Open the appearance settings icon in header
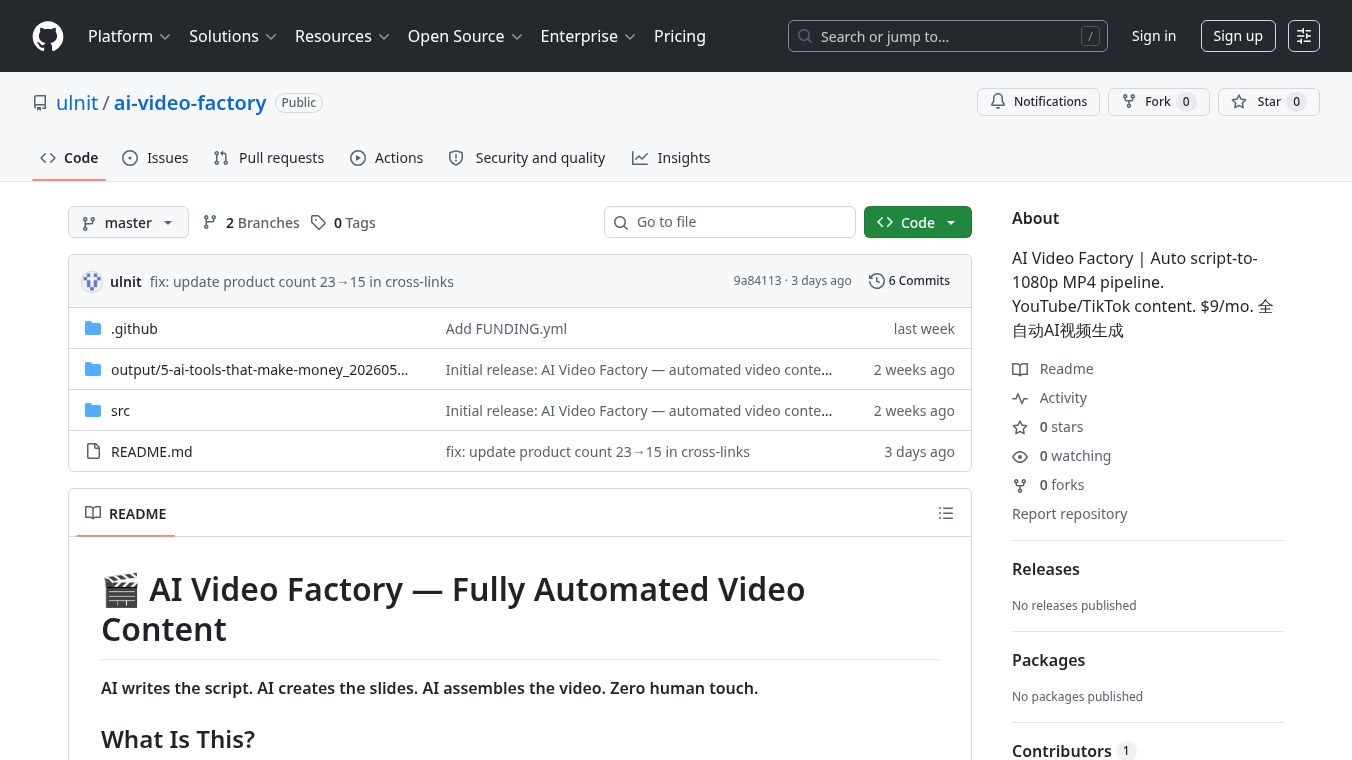 tap(1304, 36)
